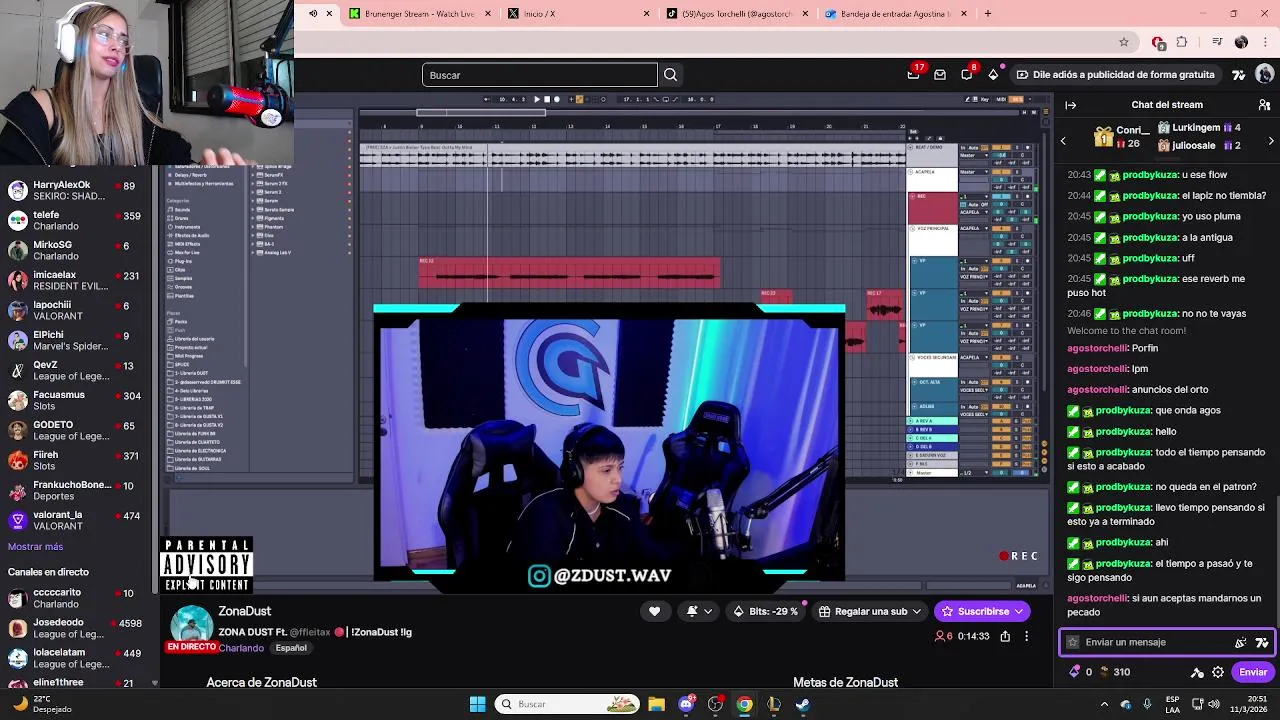Expand Mostrar más in followed channels
The height and width of the screenshot is (720, 1280).
coord(35,547)
